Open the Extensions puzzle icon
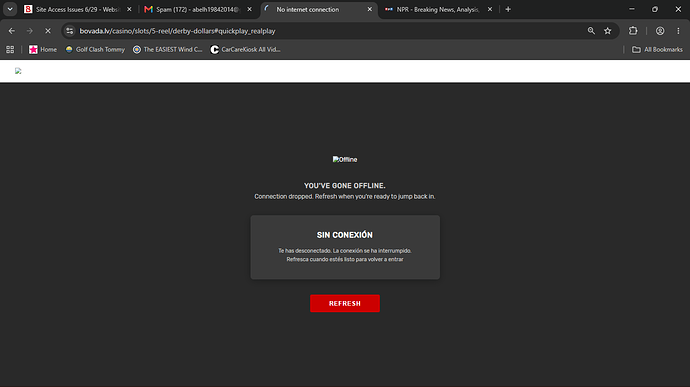The height and width of the screenshot is (387, 690). click(x=633, y=31)
